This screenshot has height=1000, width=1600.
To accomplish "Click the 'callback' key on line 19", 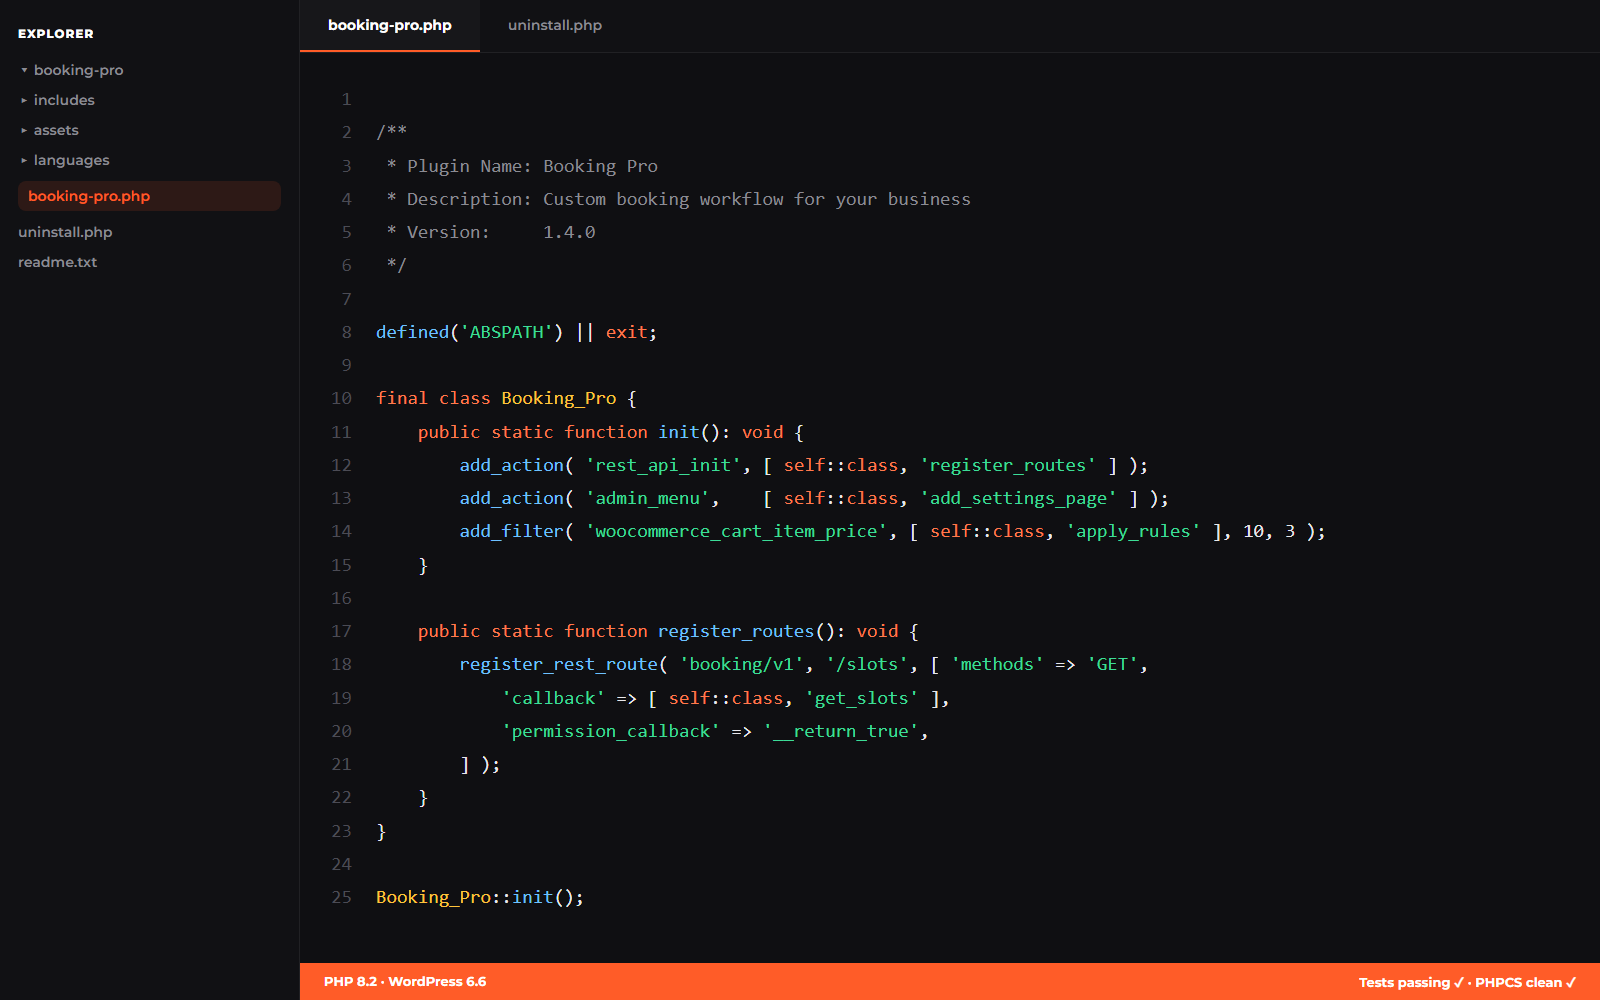I will 553,698.
